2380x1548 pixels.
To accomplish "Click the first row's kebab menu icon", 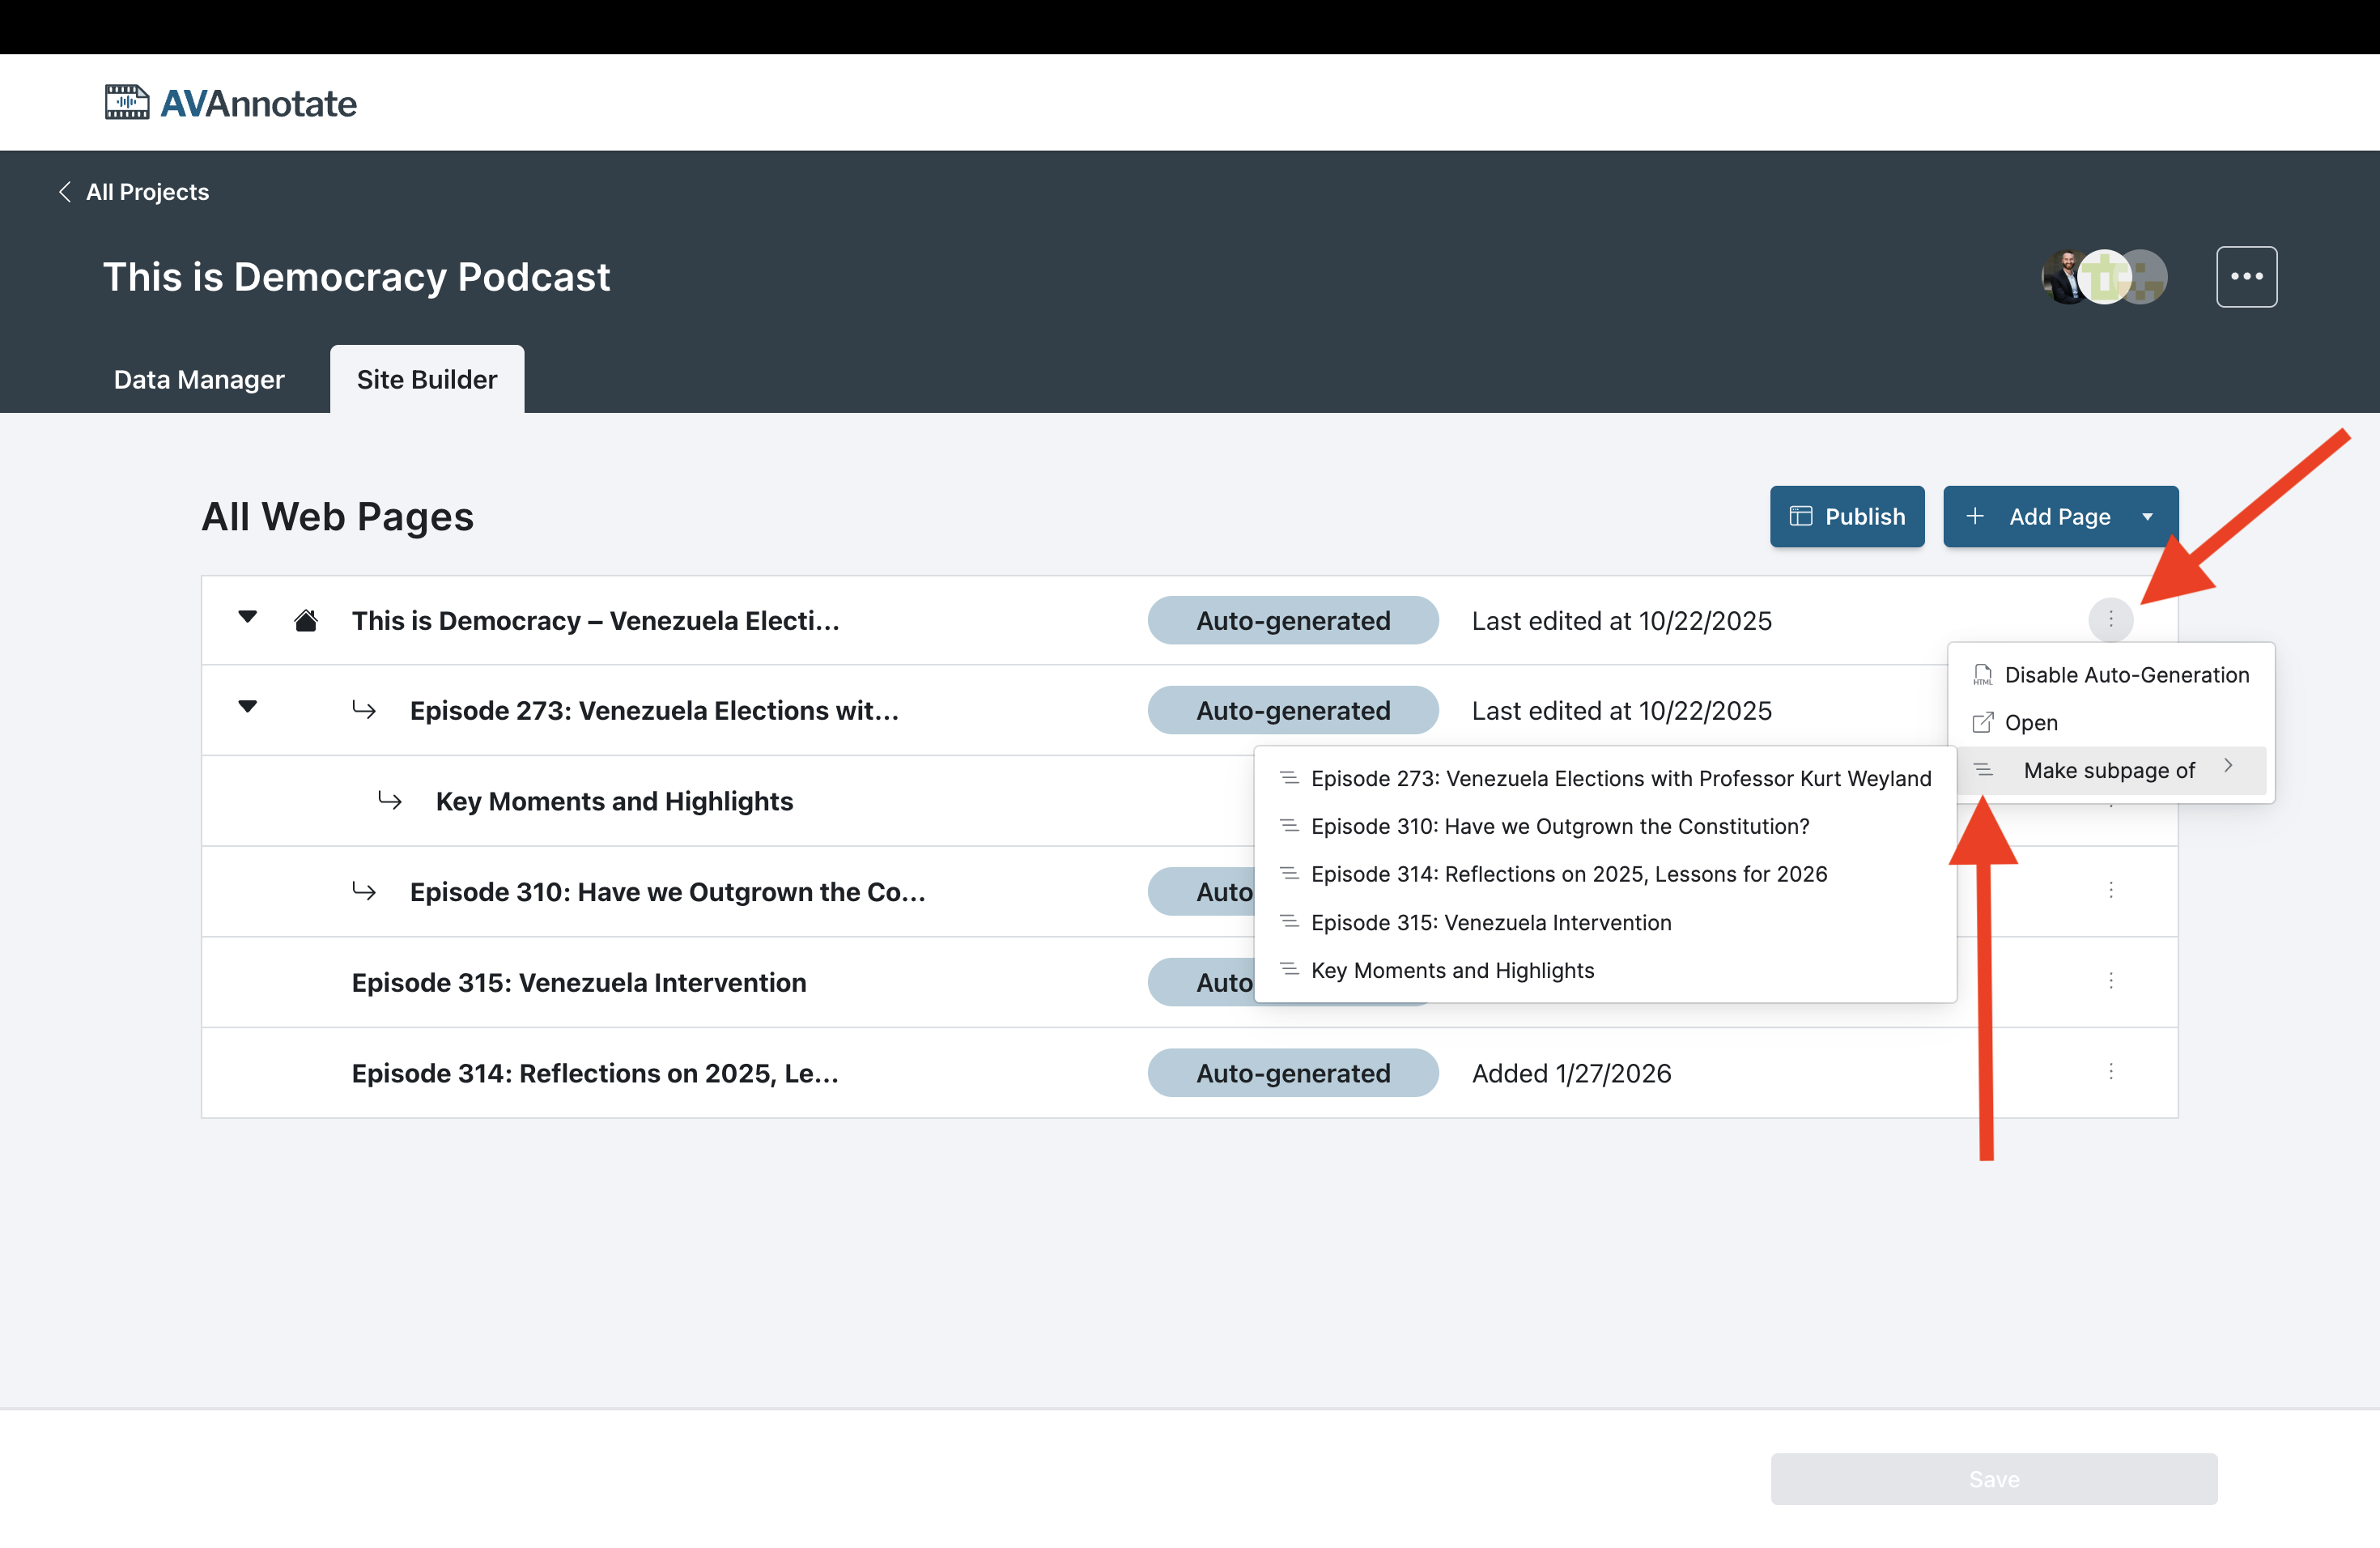I will click(x=2110, y=620).
